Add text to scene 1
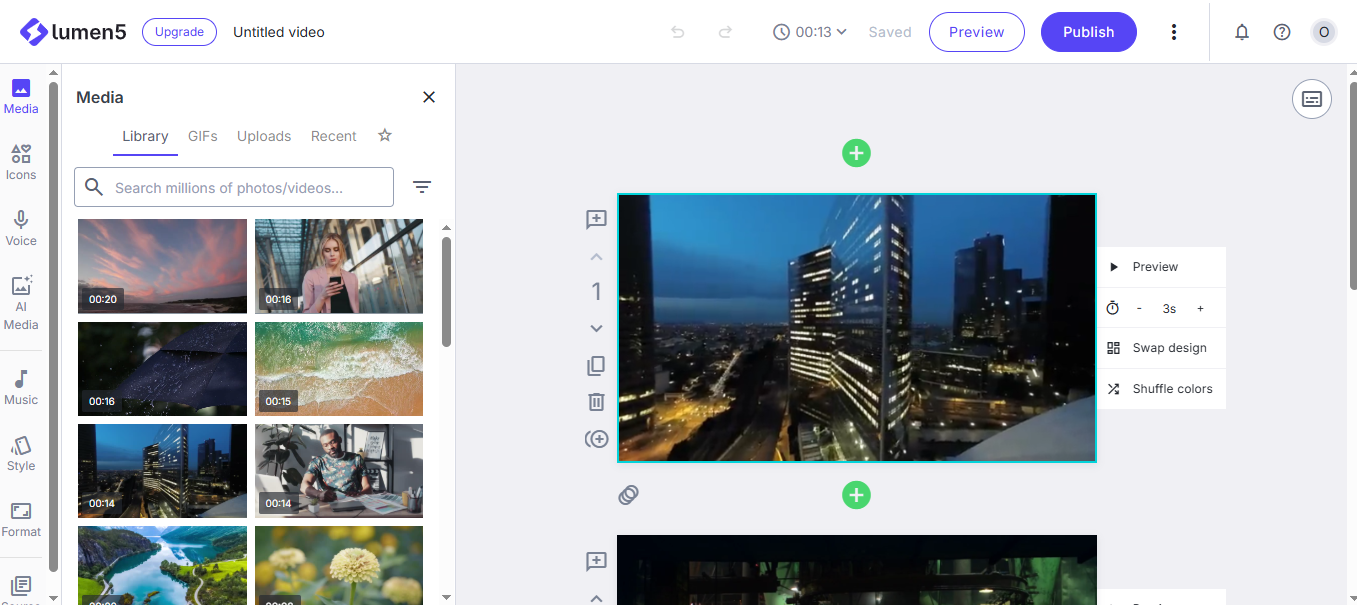Screen dimensions: 1357x605 pyautogui.click(x=596, y=220)
